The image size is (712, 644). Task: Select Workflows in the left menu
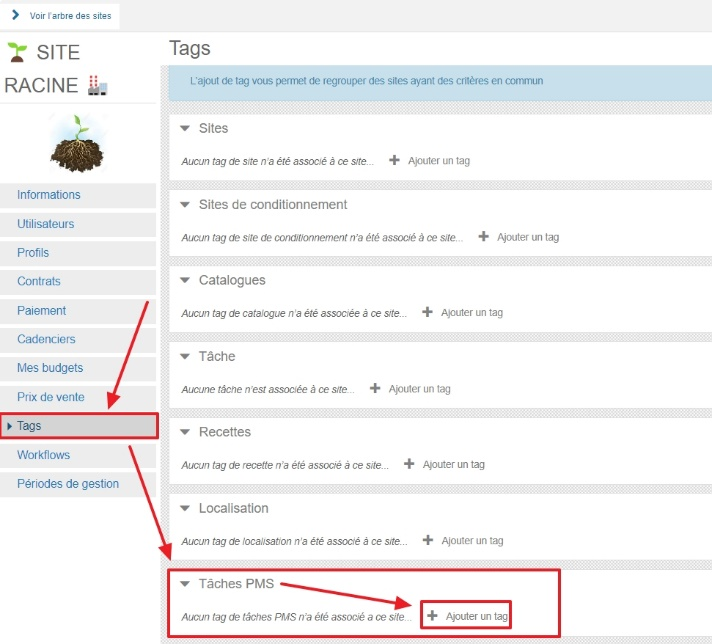click(x=43, y=455)
